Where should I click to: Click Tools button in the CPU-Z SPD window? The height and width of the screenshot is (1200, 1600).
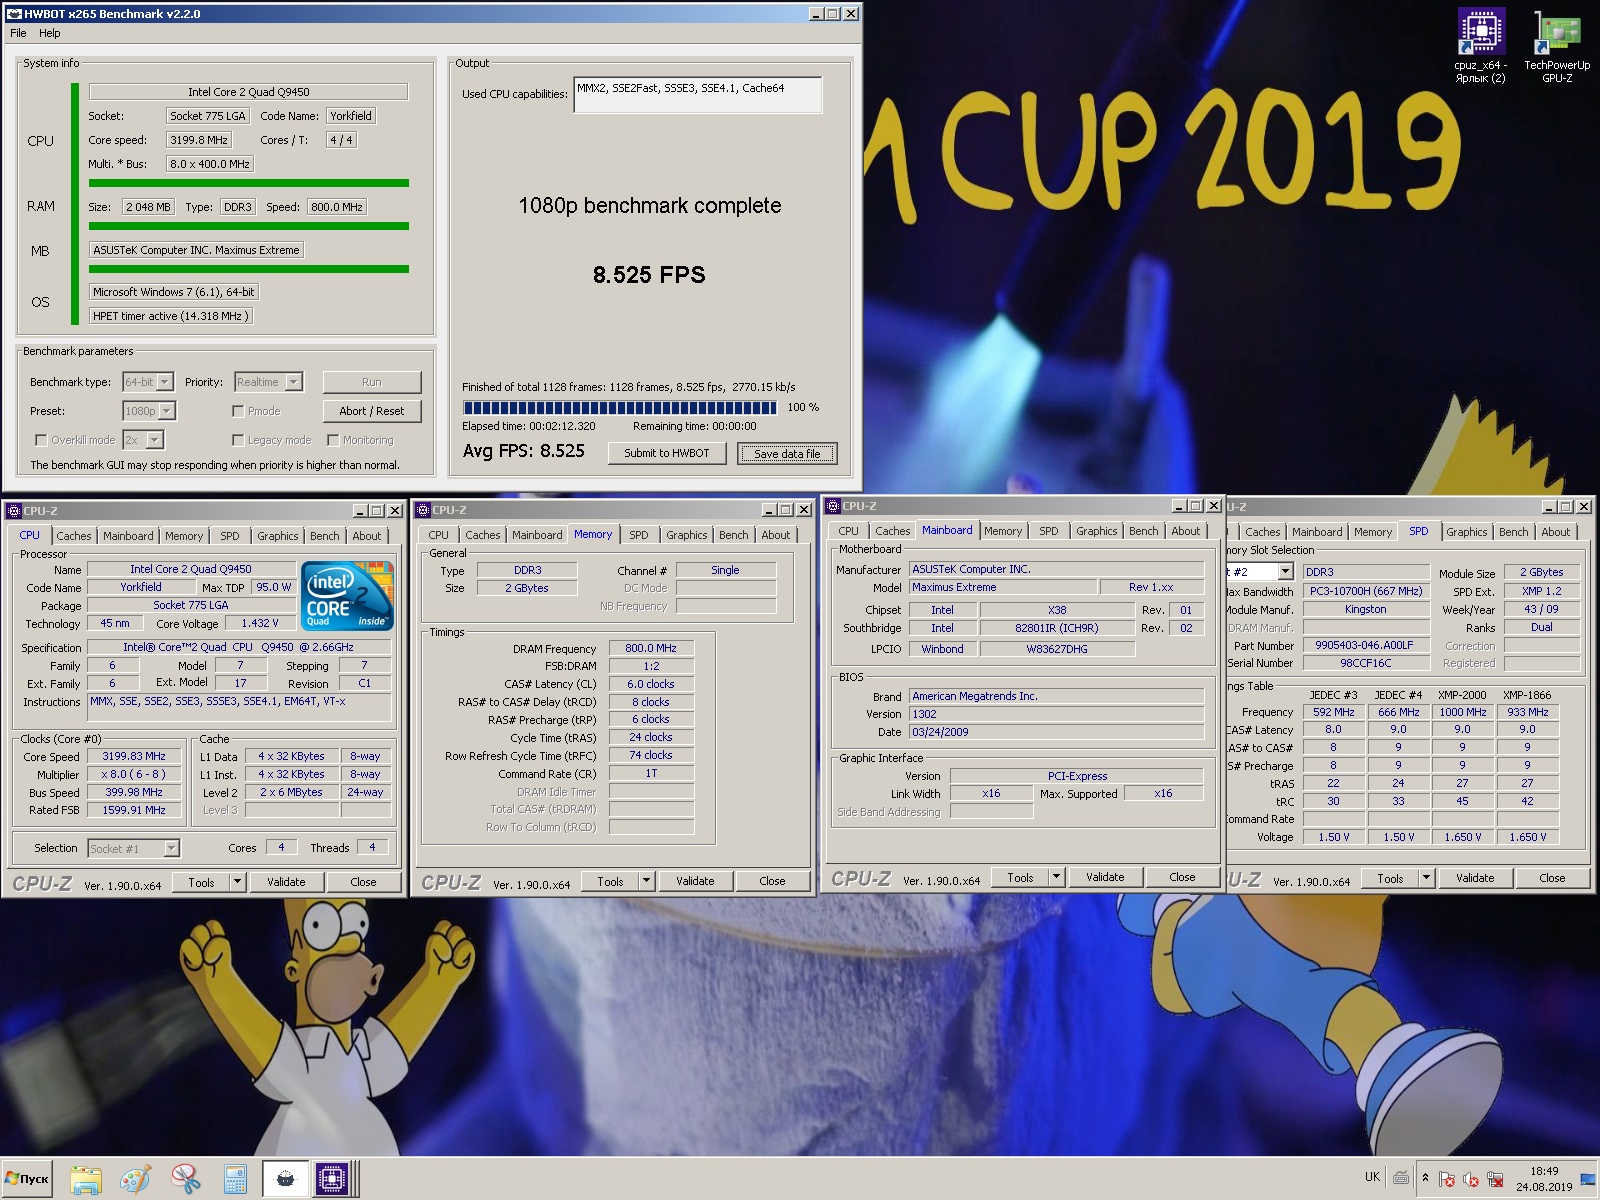[1390, 878]
